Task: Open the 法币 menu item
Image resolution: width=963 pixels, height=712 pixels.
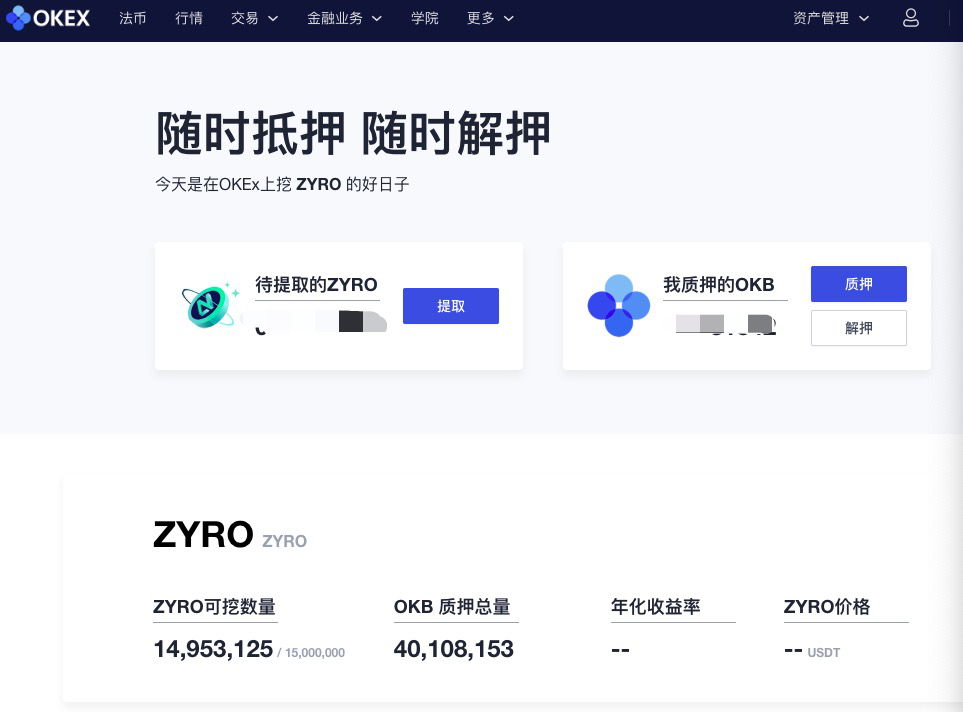Action: (133, 18)
